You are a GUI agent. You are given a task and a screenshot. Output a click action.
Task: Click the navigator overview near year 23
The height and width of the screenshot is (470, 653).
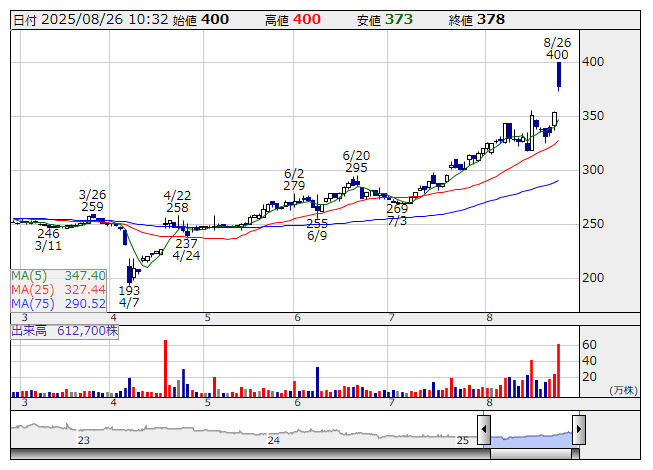point(84,434)
